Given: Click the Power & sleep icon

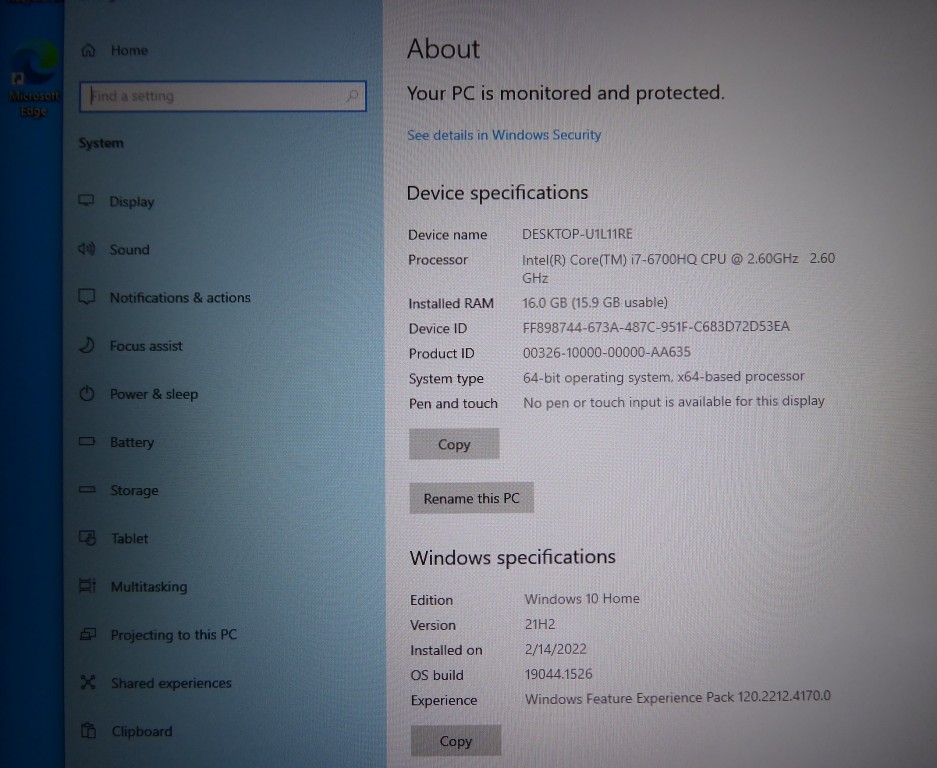Looking at the screenshot, I should tap(87, 393).
